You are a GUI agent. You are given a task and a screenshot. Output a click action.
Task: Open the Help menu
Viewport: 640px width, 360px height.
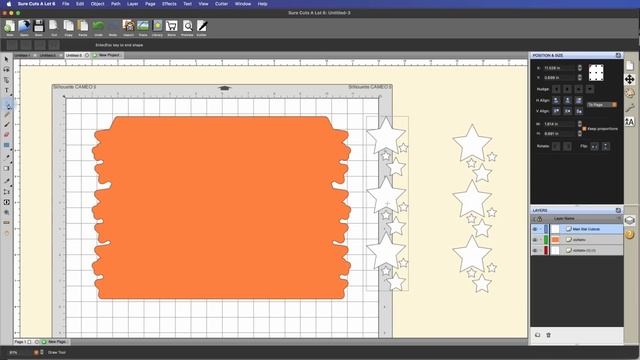262,4
